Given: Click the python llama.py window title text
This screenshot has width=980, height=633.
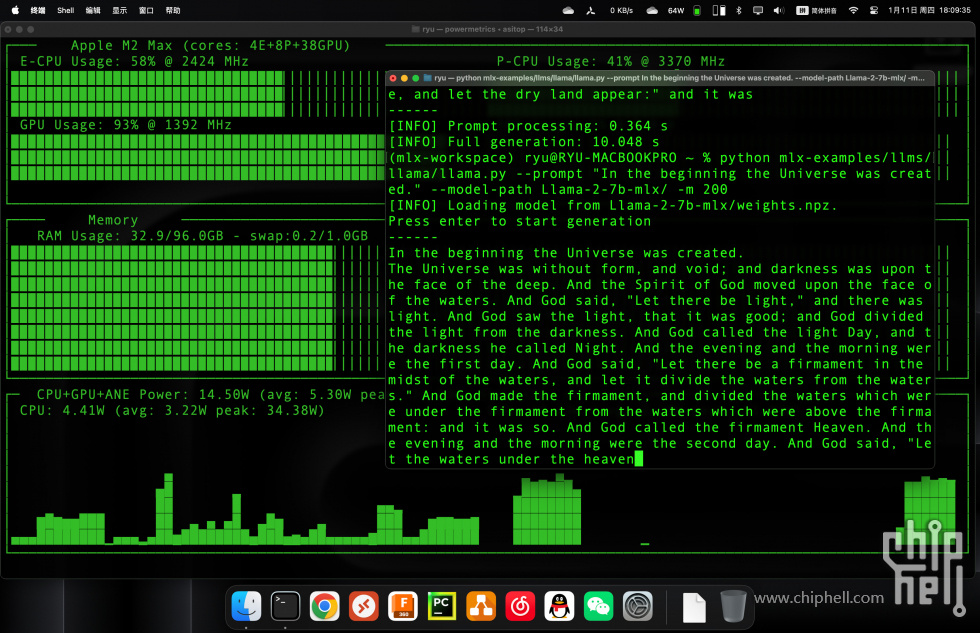Looking at the screenshot, I should coord(679,78).
